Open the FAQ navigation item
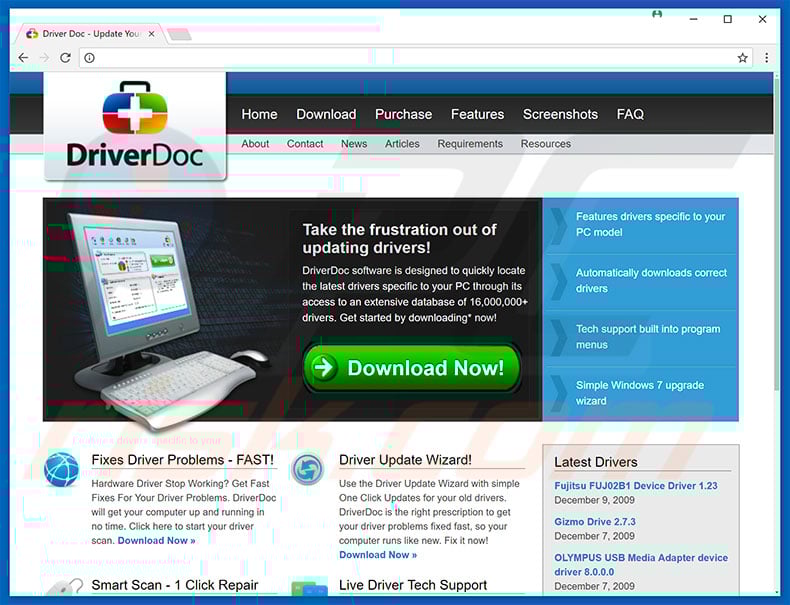The height and width of the screenshot is (605, 790). pyautogui.click(x=630, y=114)
